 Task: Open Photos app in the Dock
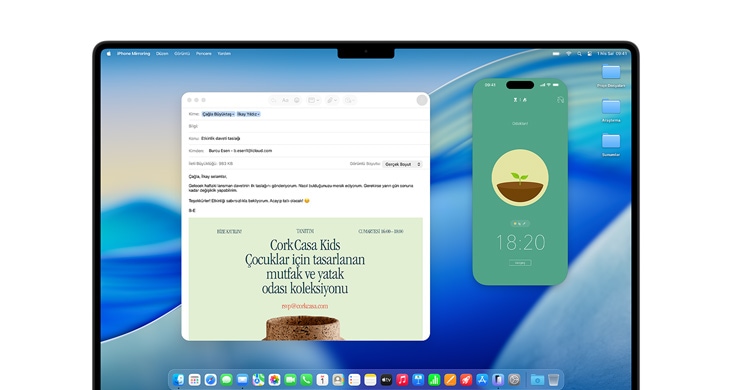[x=274, y=380]
